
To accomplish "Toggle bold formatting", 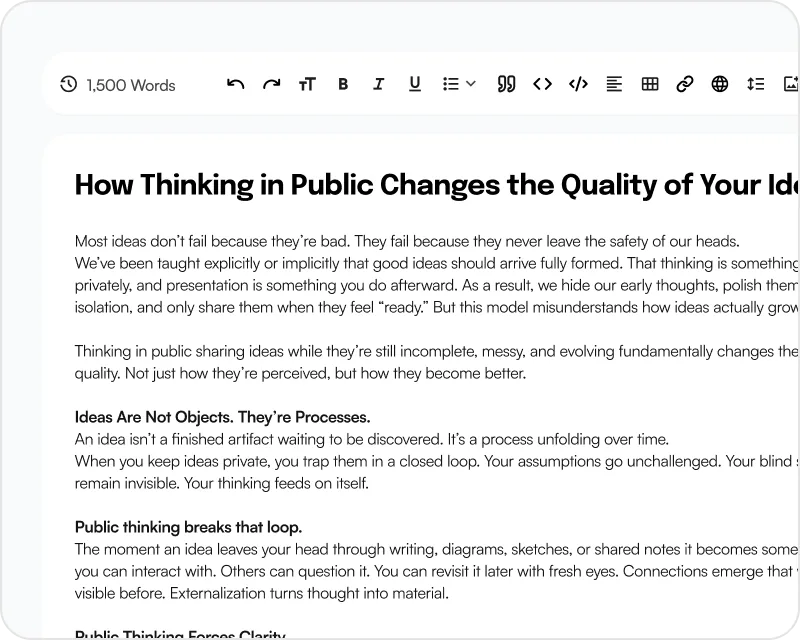I will [343, 84].
